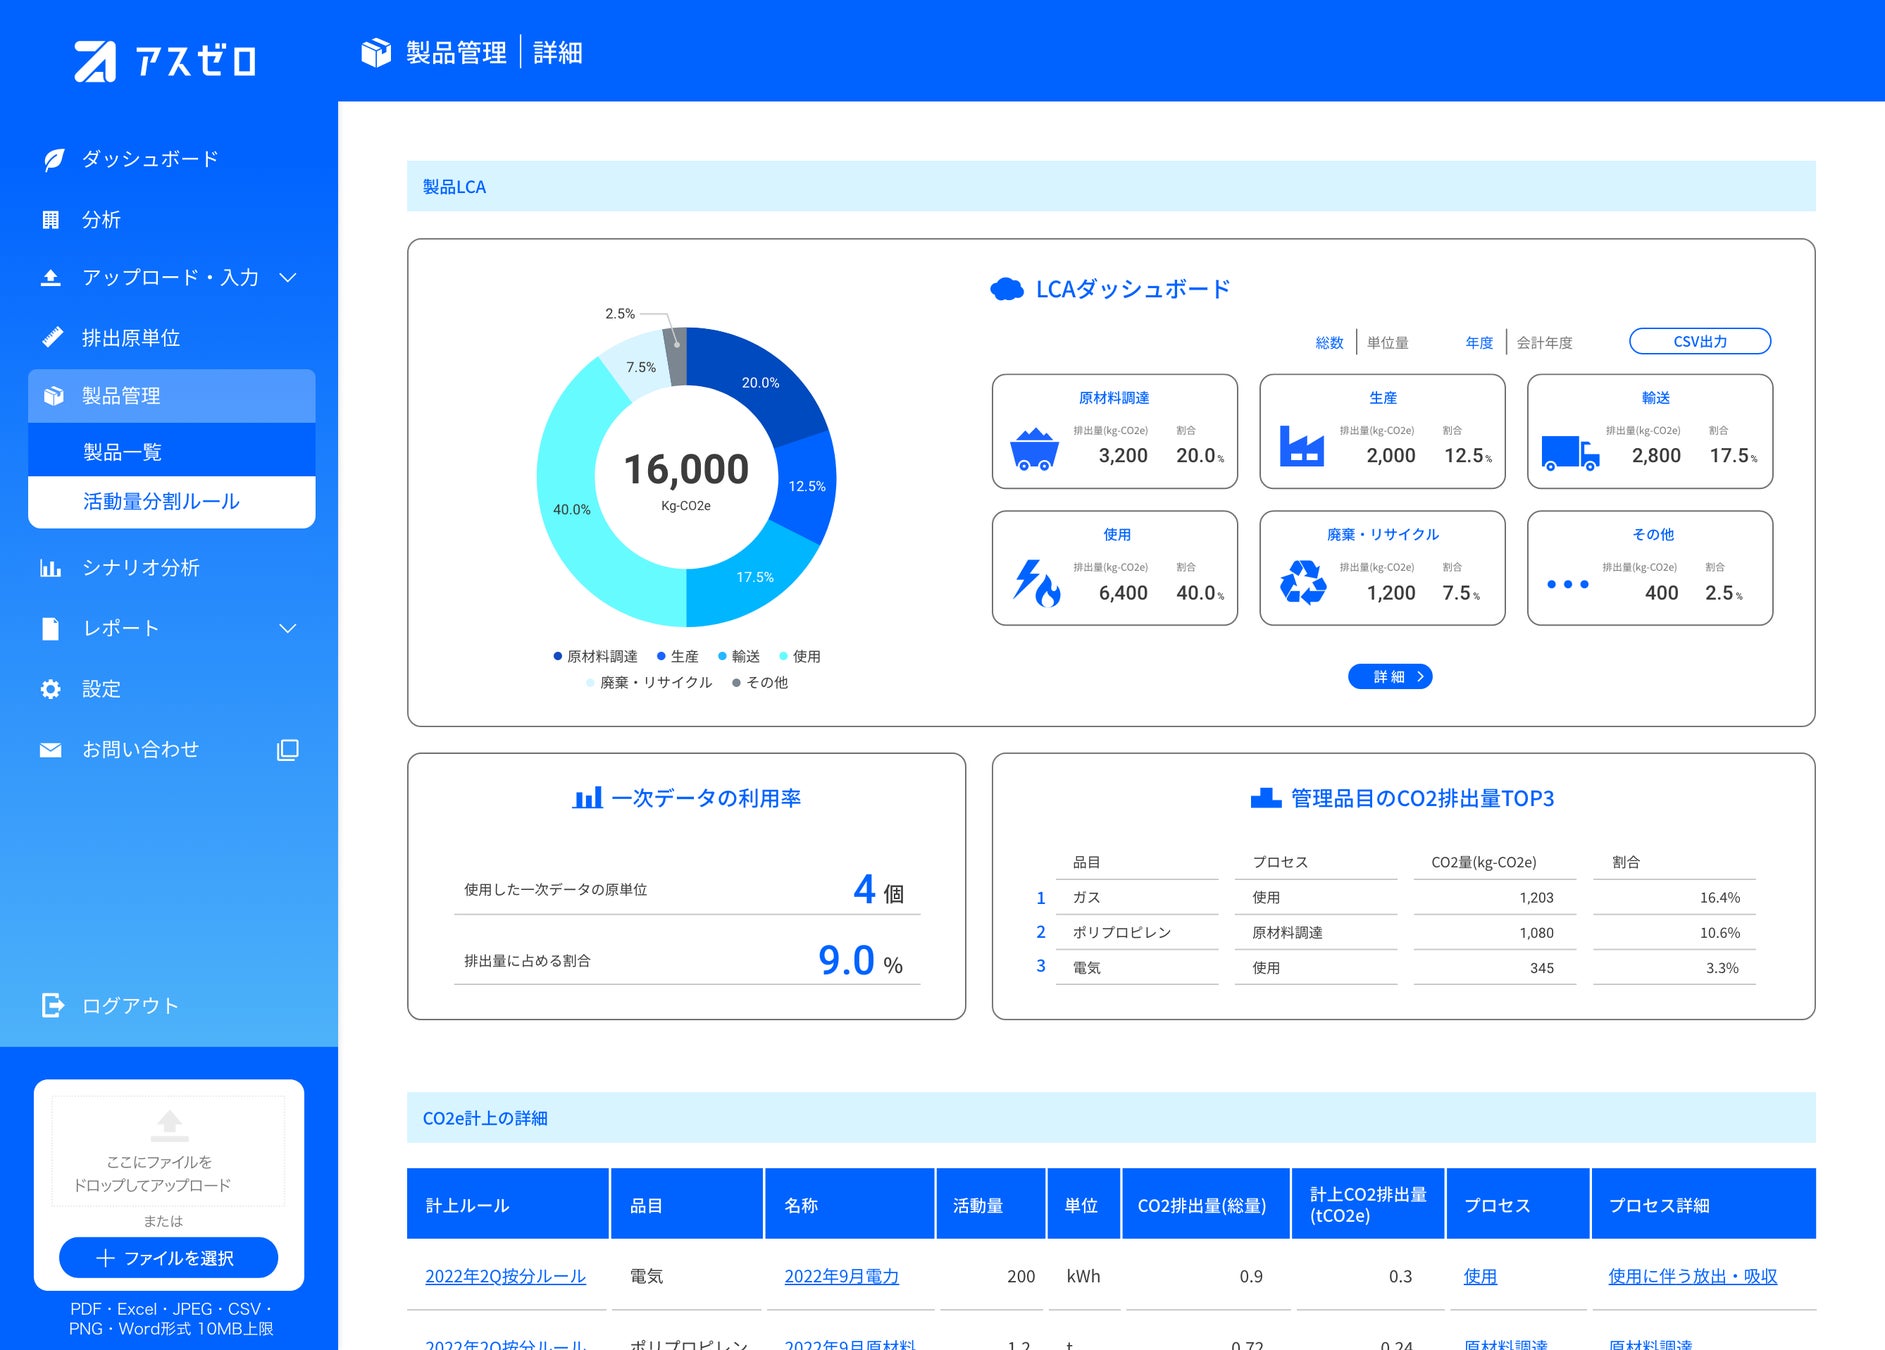Expand the レポート menu chevron
This screenshot has width=1885, height=1350.
[x=288, y=629]
